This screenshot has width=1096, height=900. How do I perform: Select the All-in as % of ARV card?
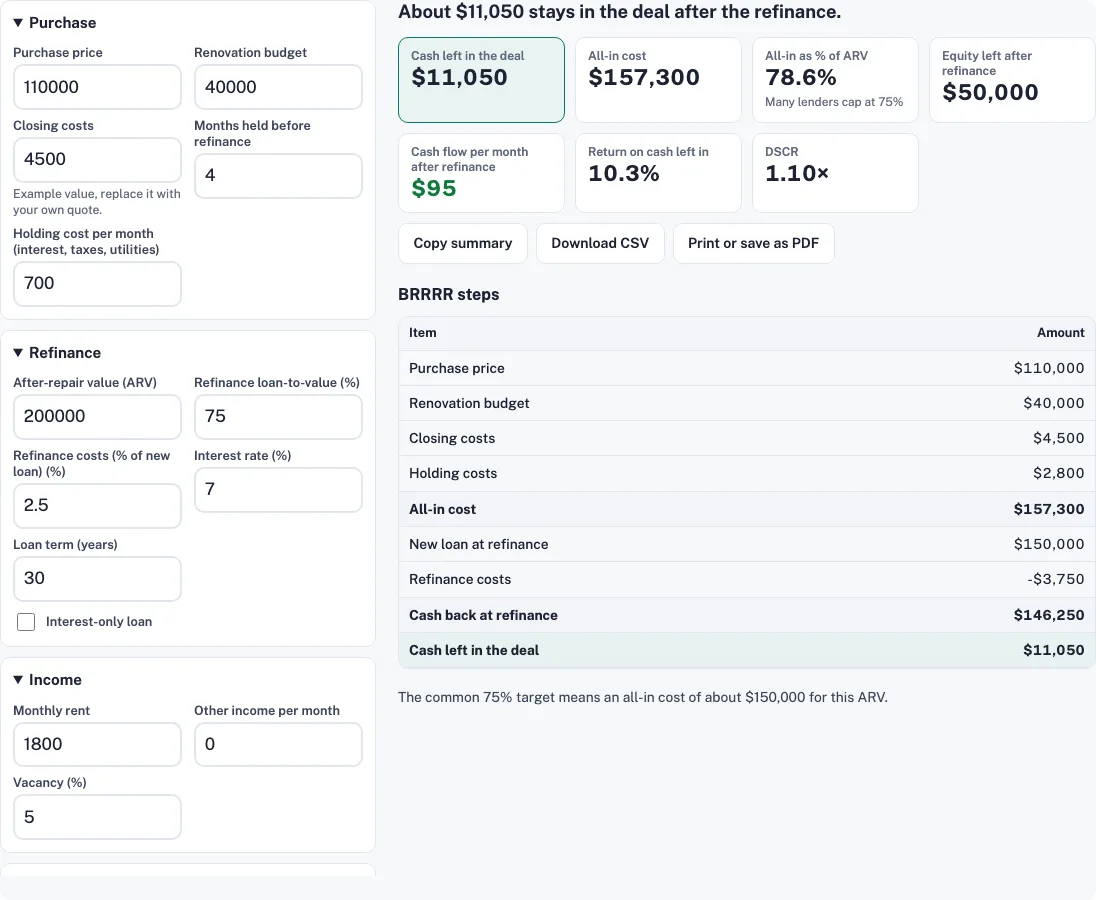click(835, 80)
